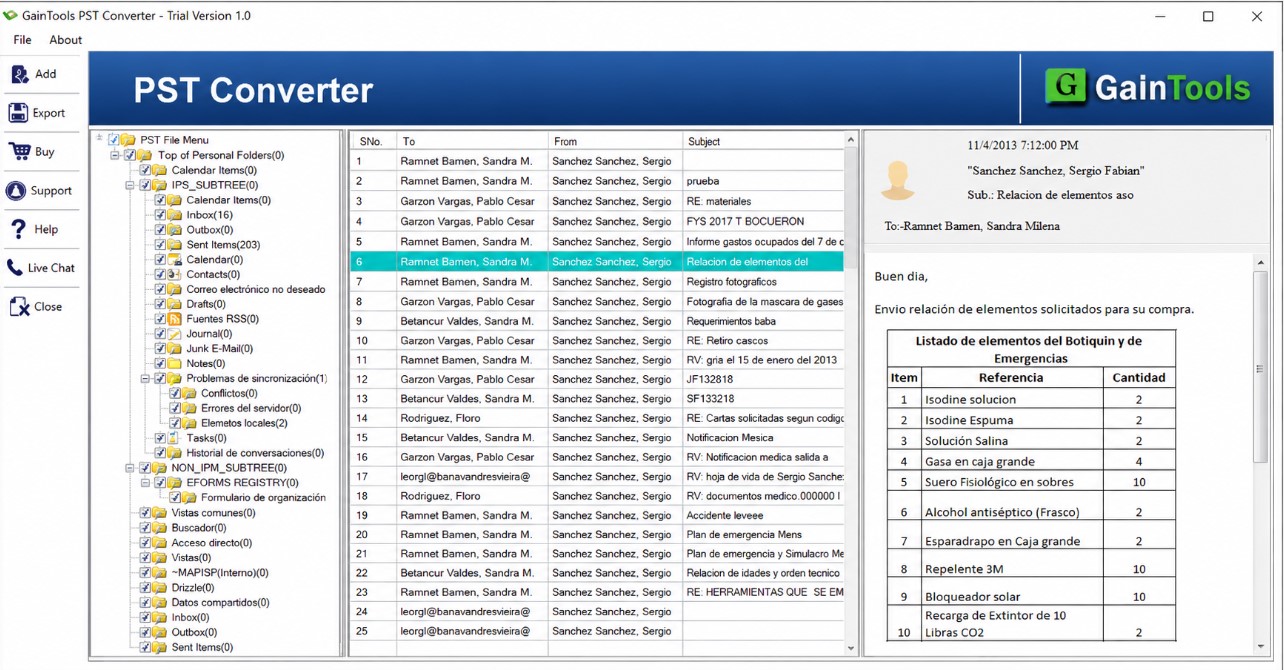1284x670 pixels.
Task: Collapse Problemas de sincronización node
Action: click(146, 379)
